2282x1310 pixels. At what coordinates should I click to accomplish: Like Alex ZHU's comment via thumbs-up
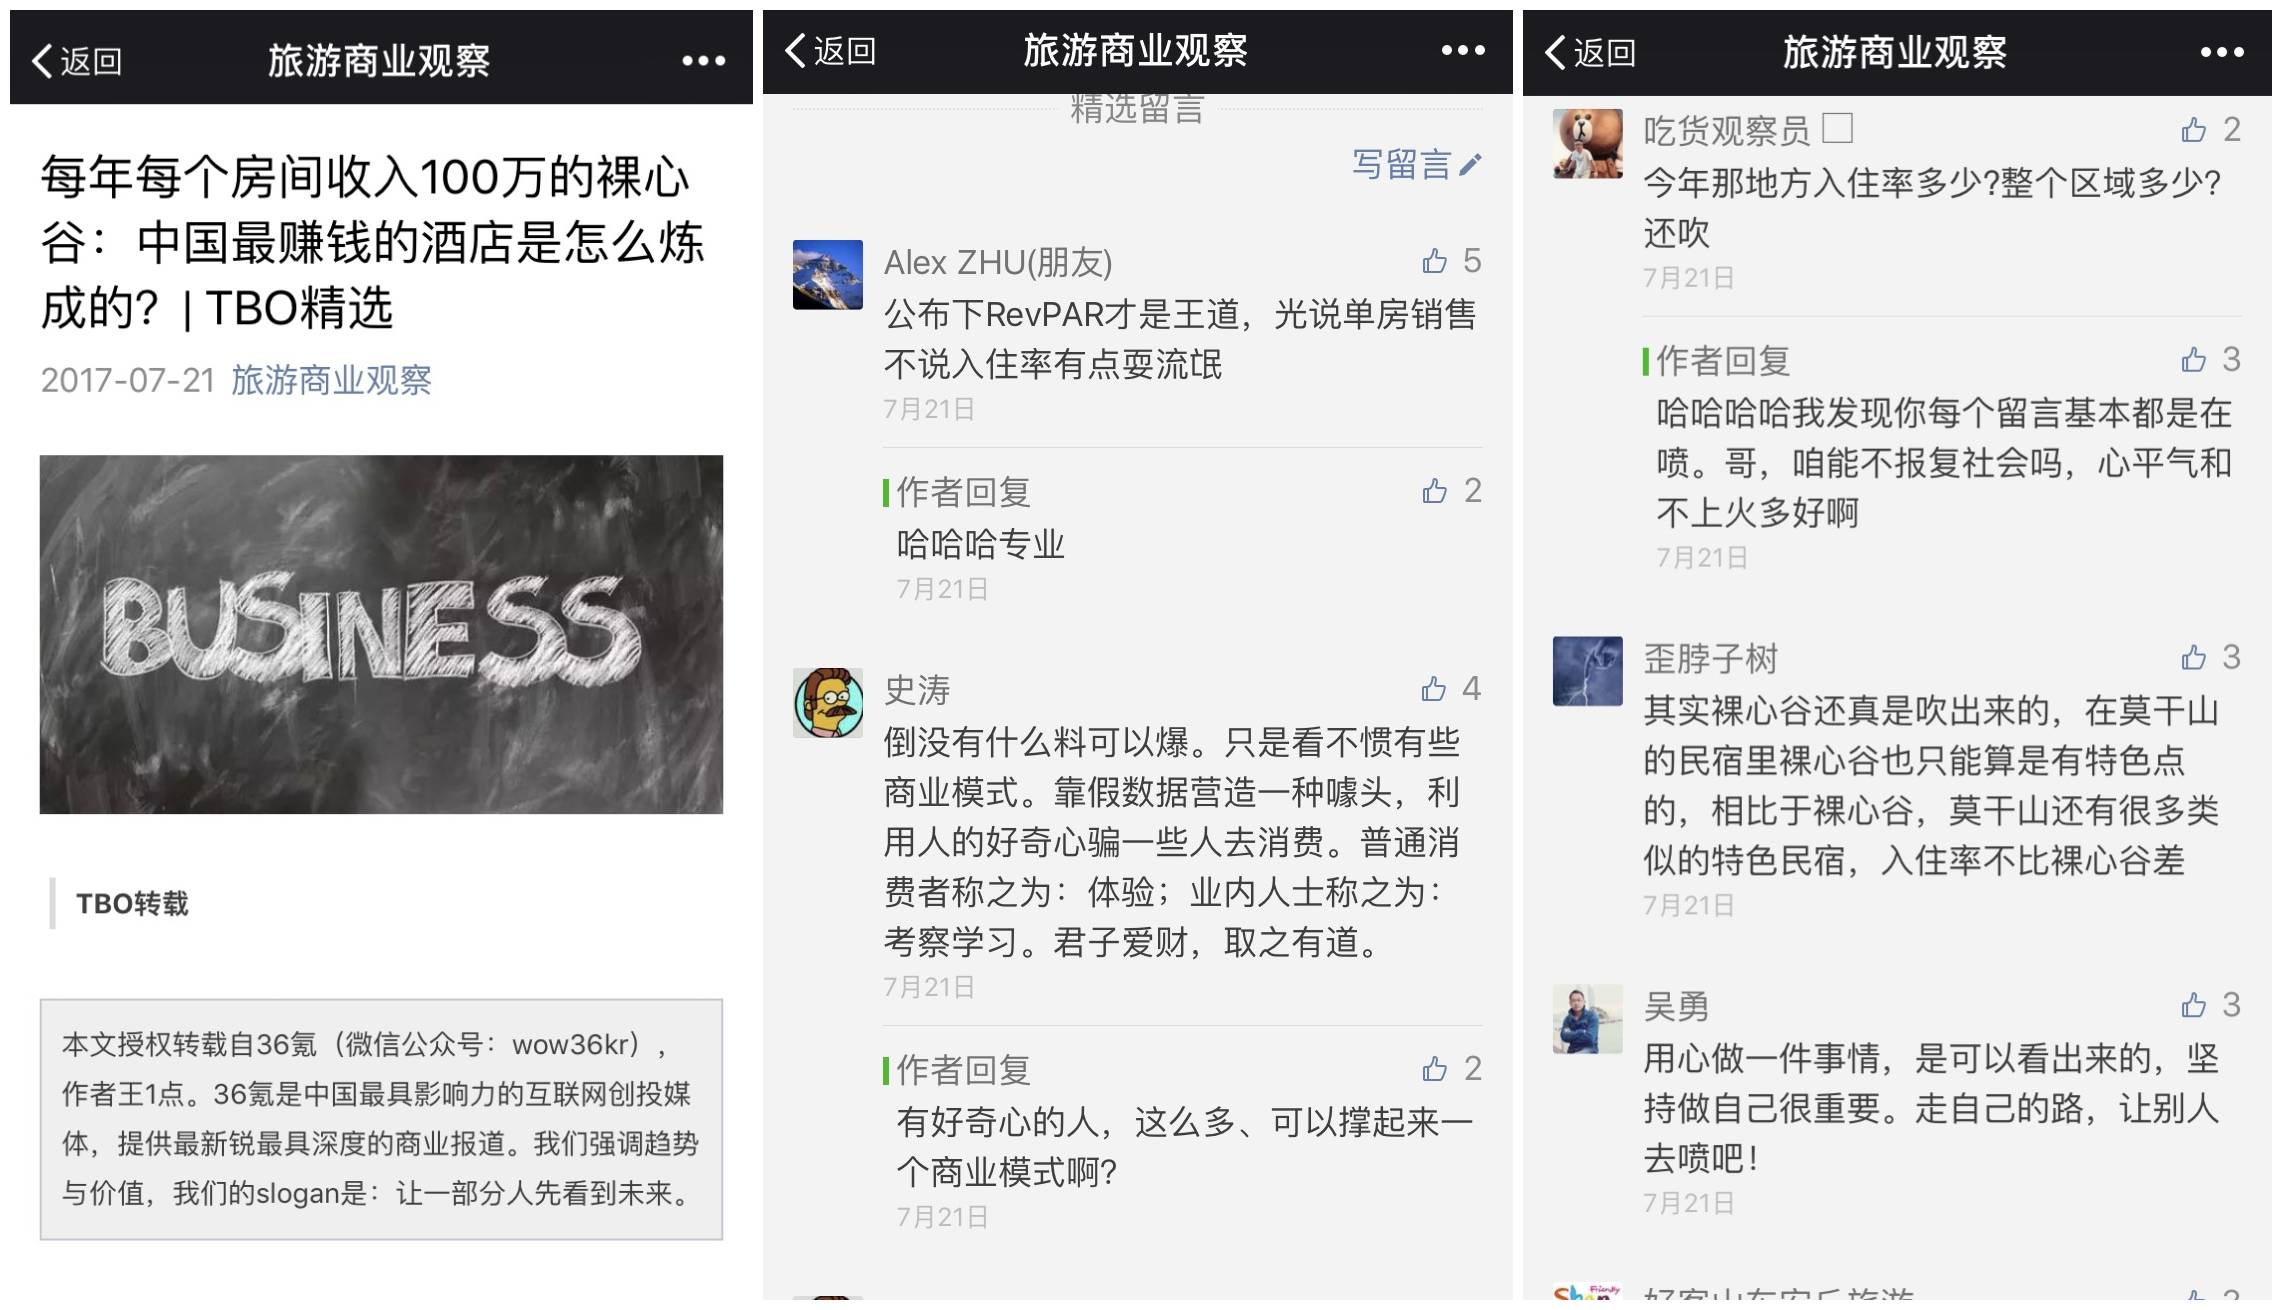click(1434, 261)
